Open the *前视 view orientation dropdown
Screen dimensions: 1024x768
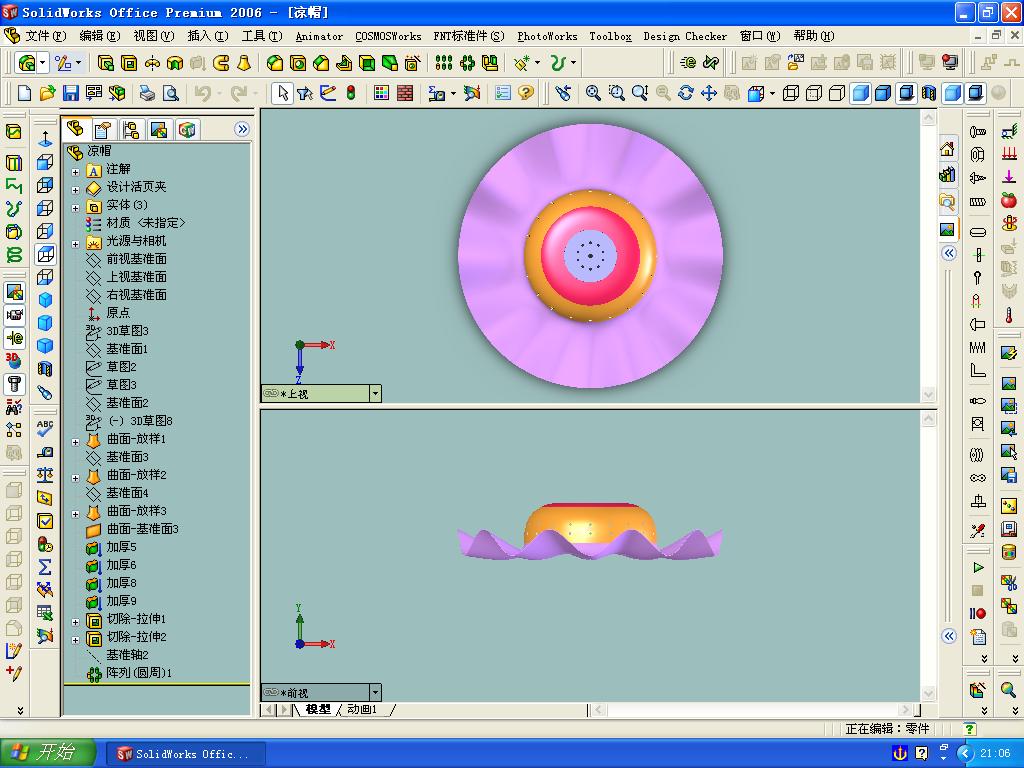(x=376, y=692)
